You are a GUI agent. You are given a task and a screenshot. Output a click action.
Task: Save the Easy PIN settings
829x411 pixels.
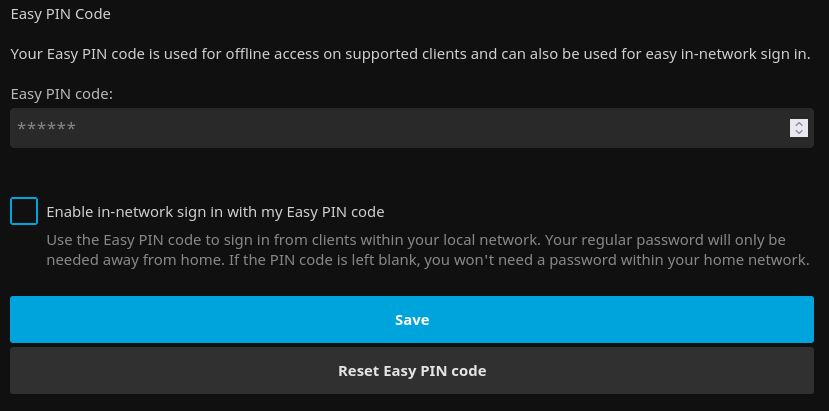(412, 320)
